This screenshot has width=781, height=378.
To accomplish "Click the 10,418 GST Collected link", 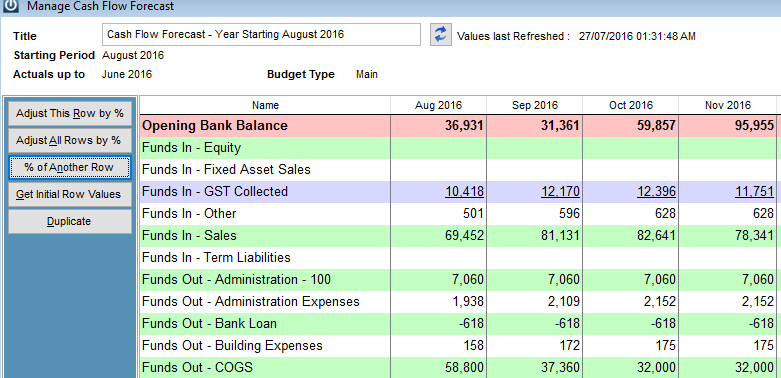I will point(465,192).
